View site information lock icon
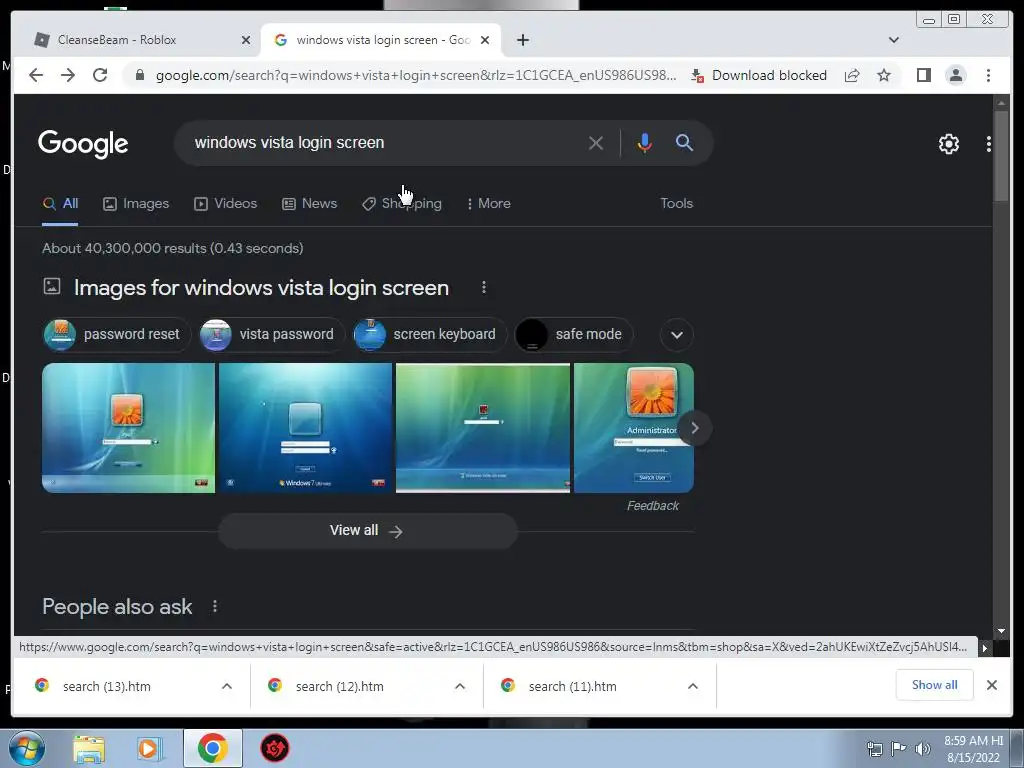 [x=139, y=75]
